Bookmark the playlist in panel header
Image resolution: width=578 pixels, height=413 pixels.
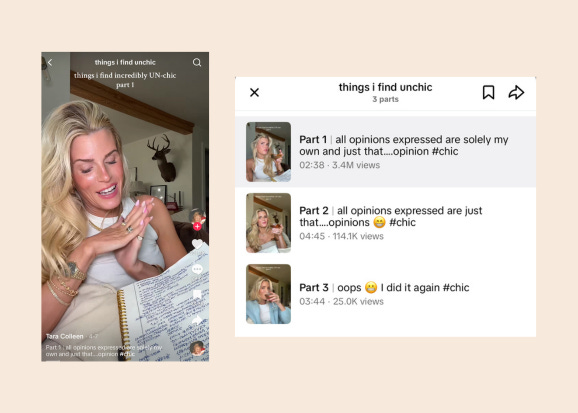(x=488, y=92)
